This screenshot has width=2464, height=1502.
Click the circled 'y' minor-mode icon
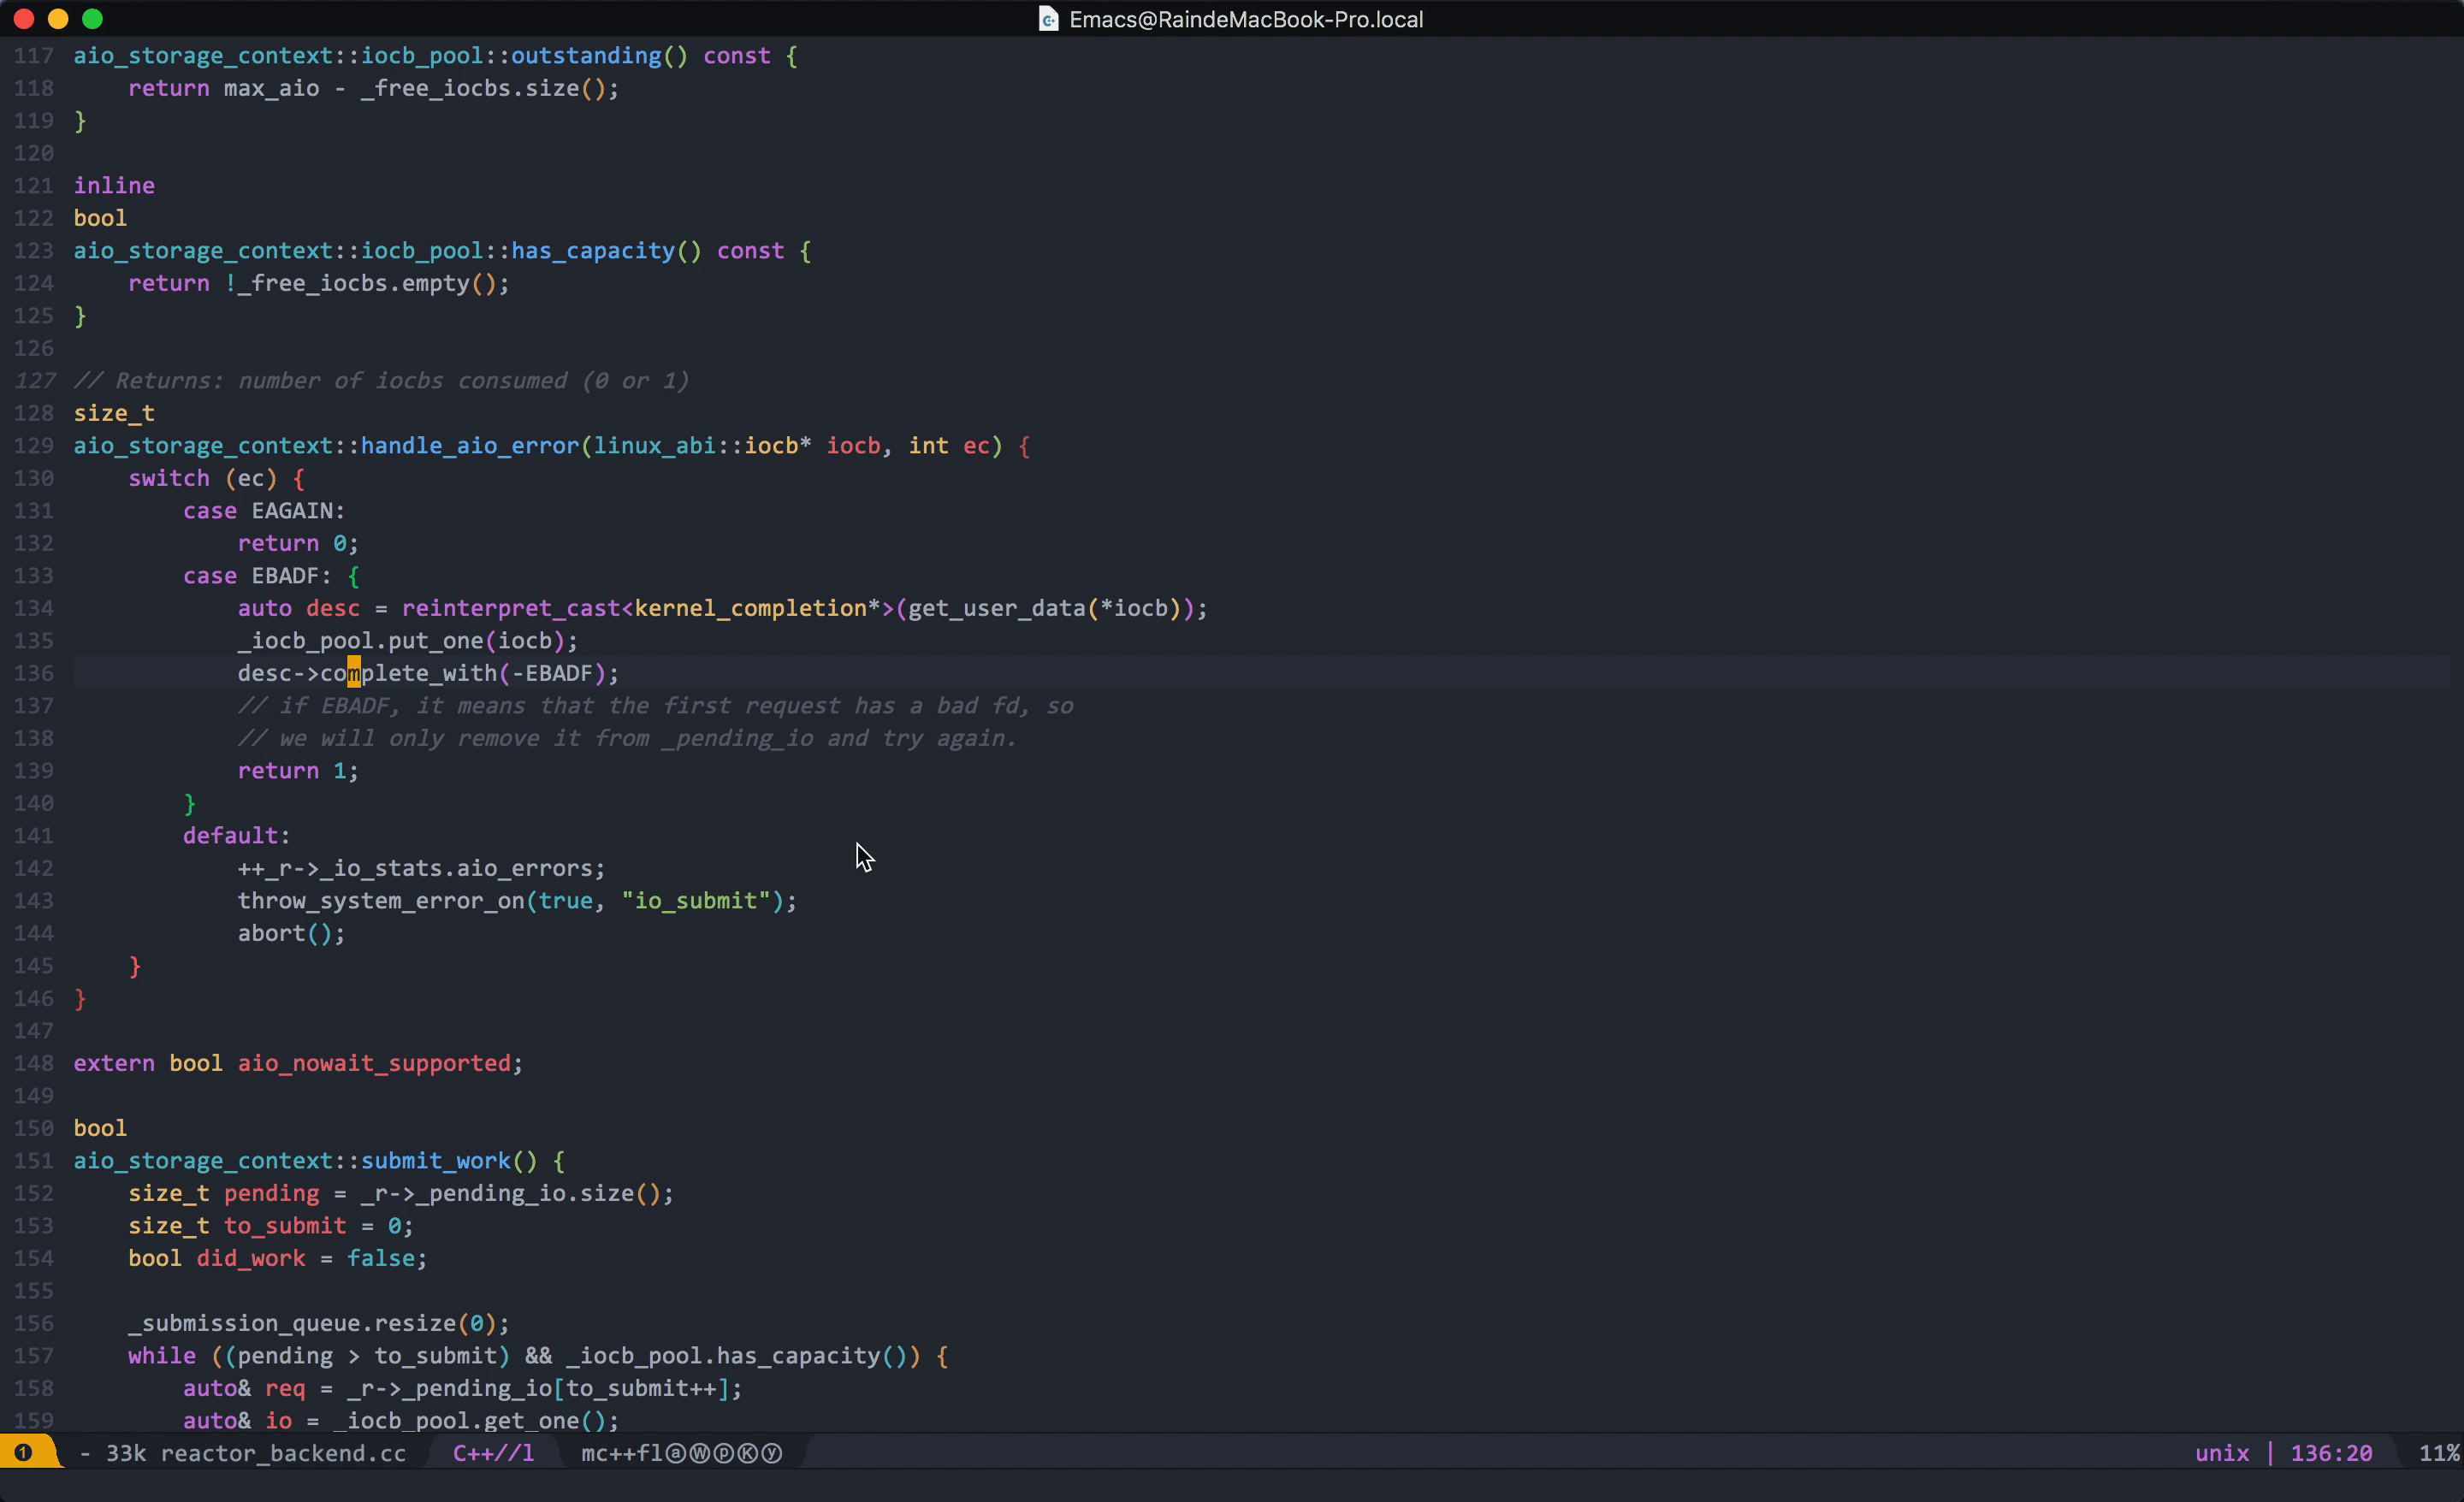pos(772,1453)
